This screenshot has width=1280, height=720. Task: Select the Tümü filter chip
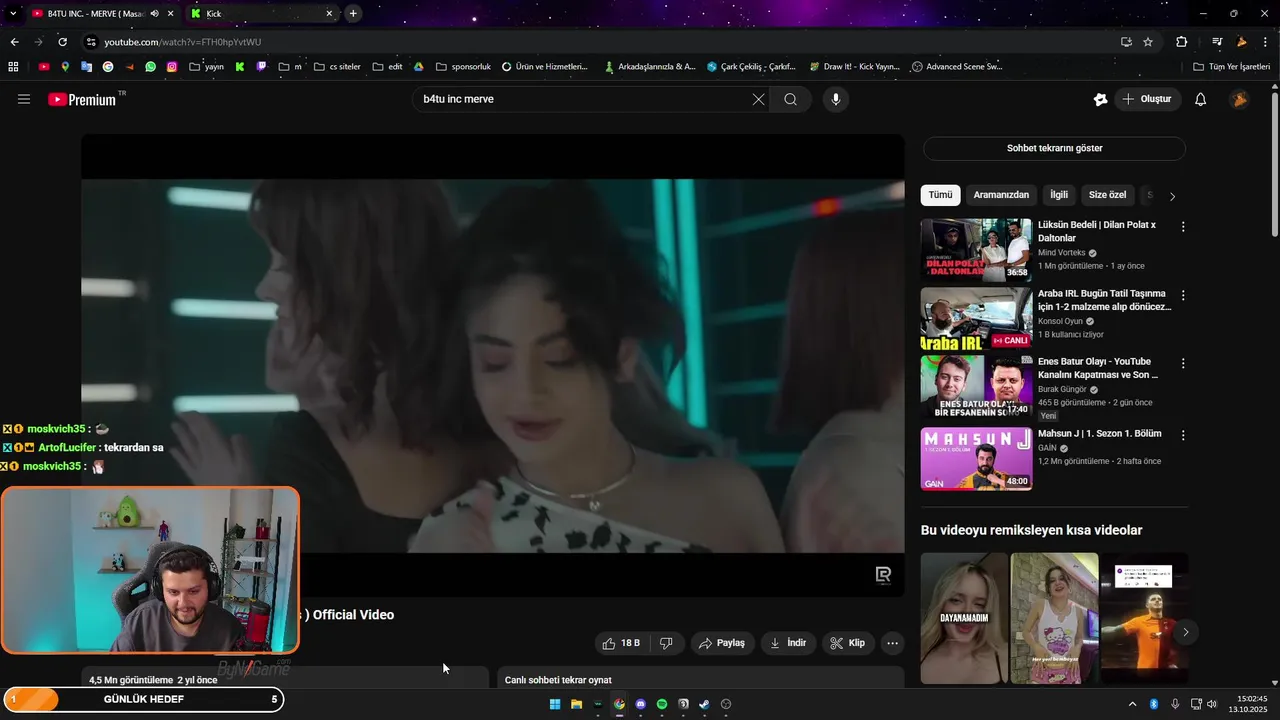click(x=941, y=195)
